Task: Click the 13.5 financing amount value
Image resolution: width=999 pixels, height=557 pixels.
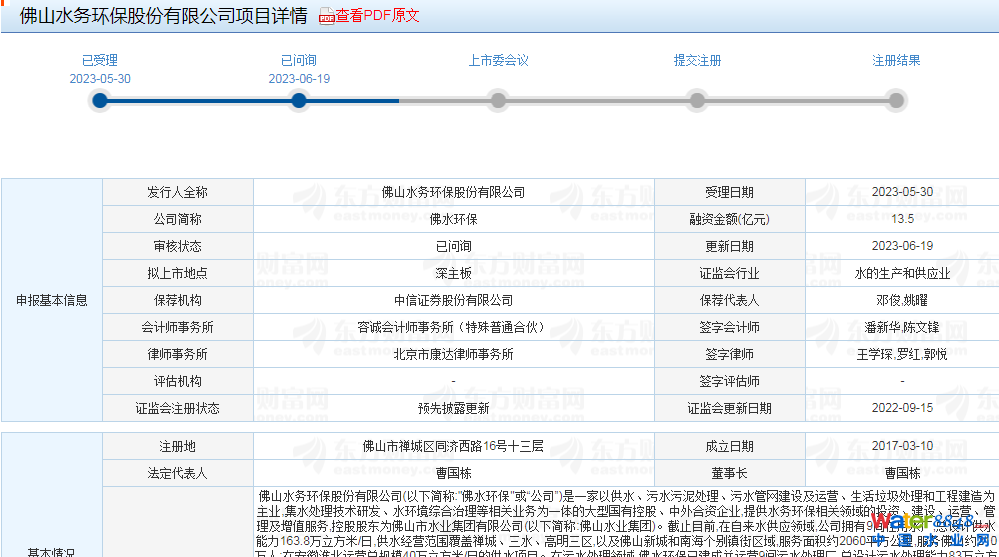Action: pyautogui.click(x=902, y=219)
